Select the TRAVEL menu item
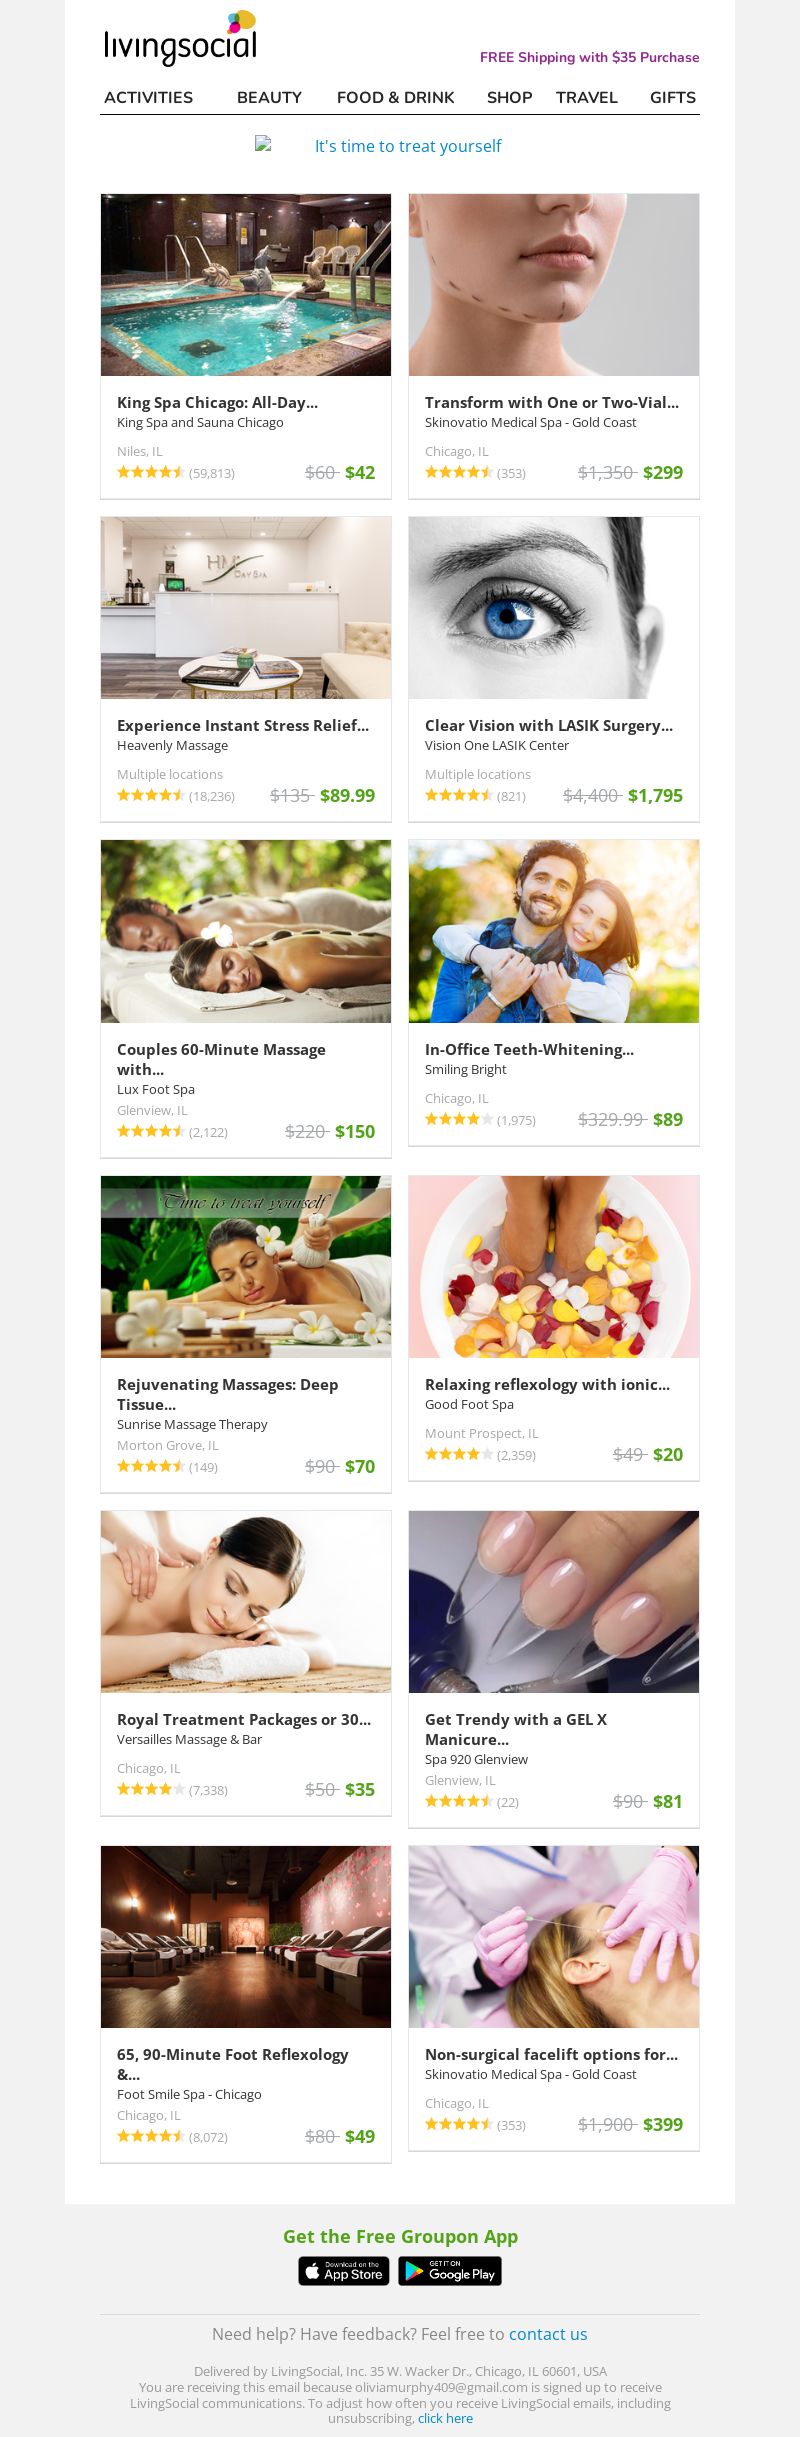Image resolution: width=800 pixels, height=2437 pixels. [587, 97]
